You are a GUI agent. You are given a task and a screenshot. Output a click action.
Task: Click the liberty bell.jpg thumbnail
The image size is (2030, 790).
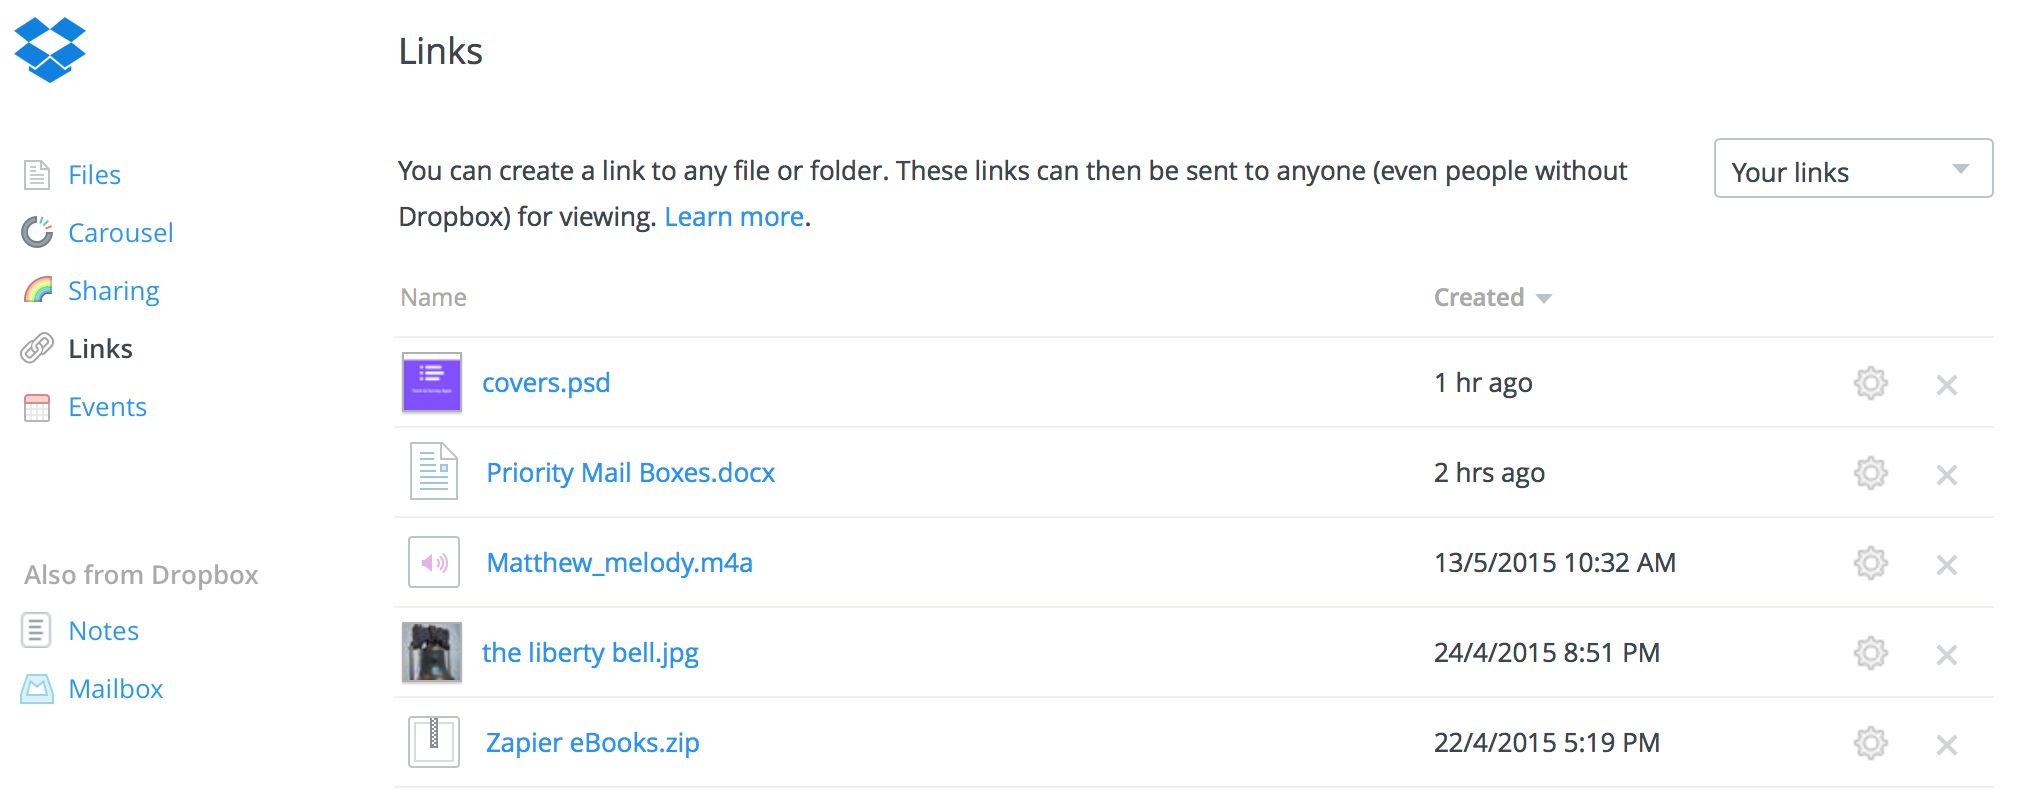point(432,652)
